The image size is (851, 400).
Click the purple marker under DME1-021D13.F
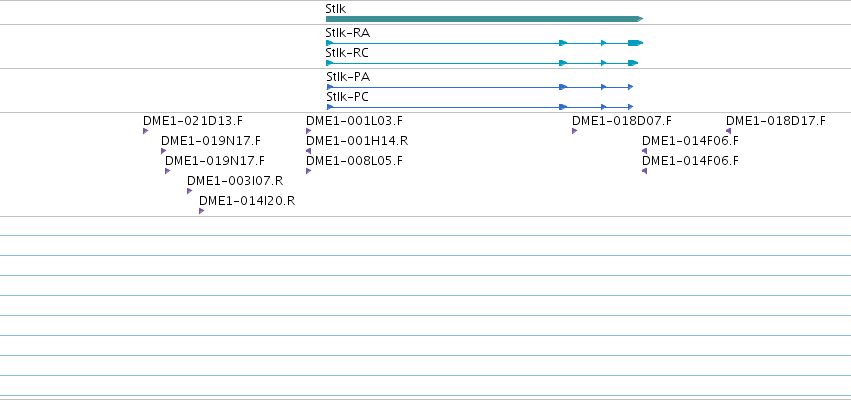click(145, 131)
